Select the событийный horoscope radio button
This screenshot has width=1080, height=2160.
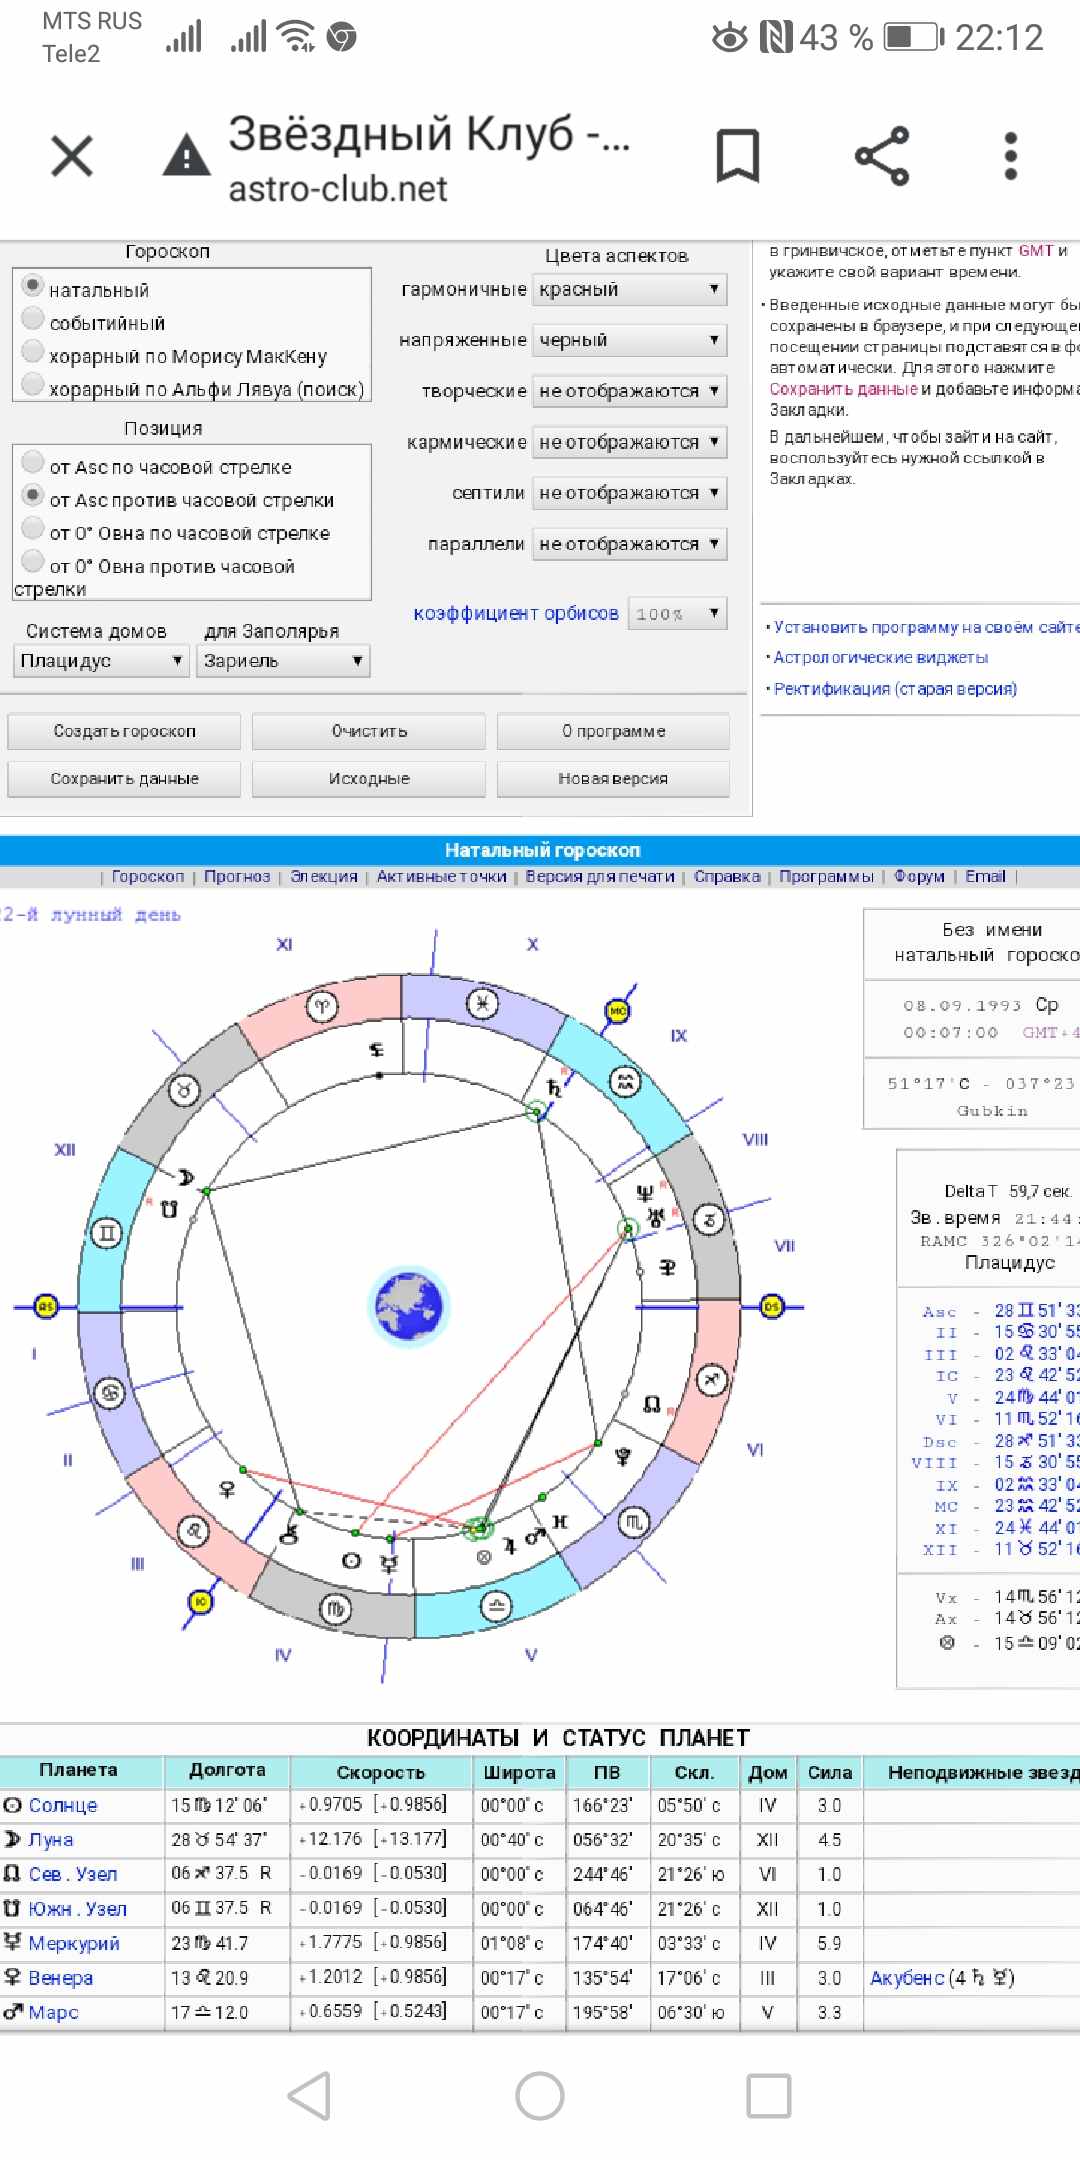tap(33, 320)
